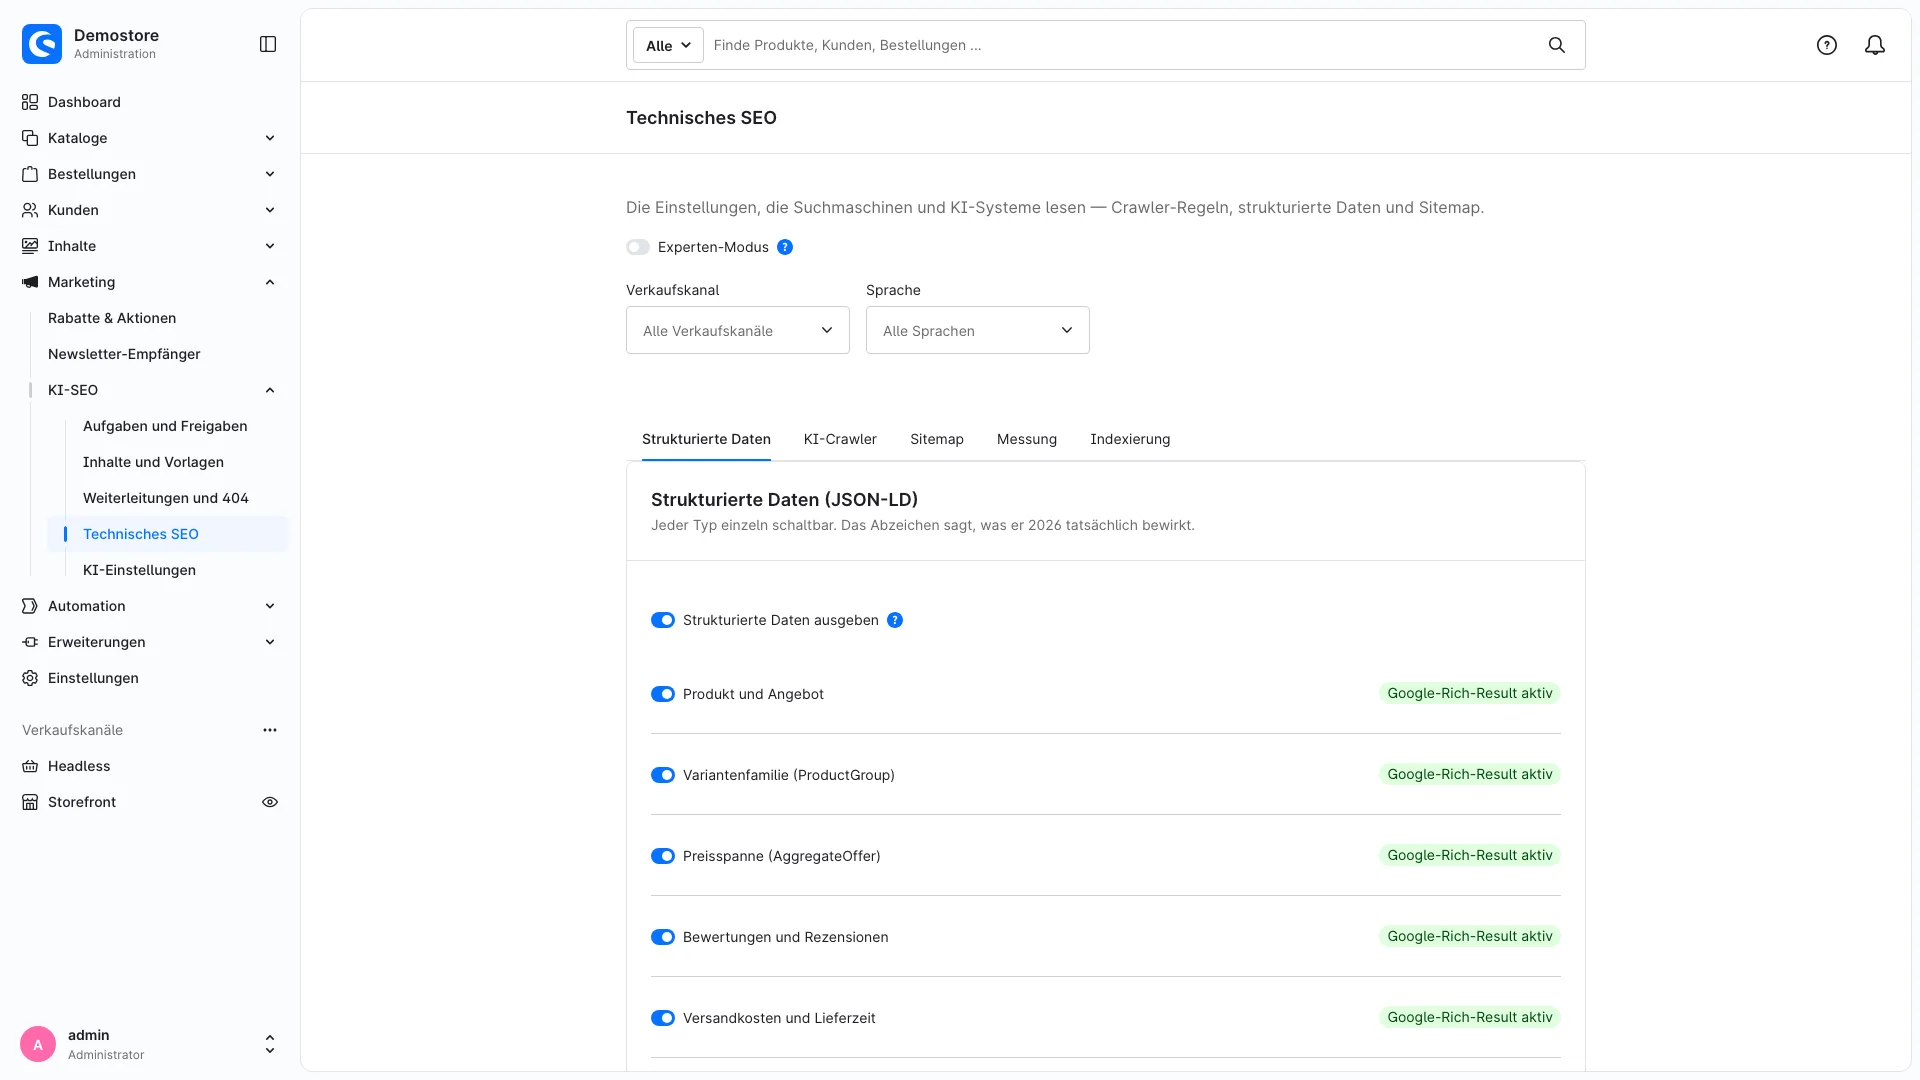This screenshot has height=1080, width=1920.
Task: Click the Inhalte icon in the sidebar
Action: point(30,246)
